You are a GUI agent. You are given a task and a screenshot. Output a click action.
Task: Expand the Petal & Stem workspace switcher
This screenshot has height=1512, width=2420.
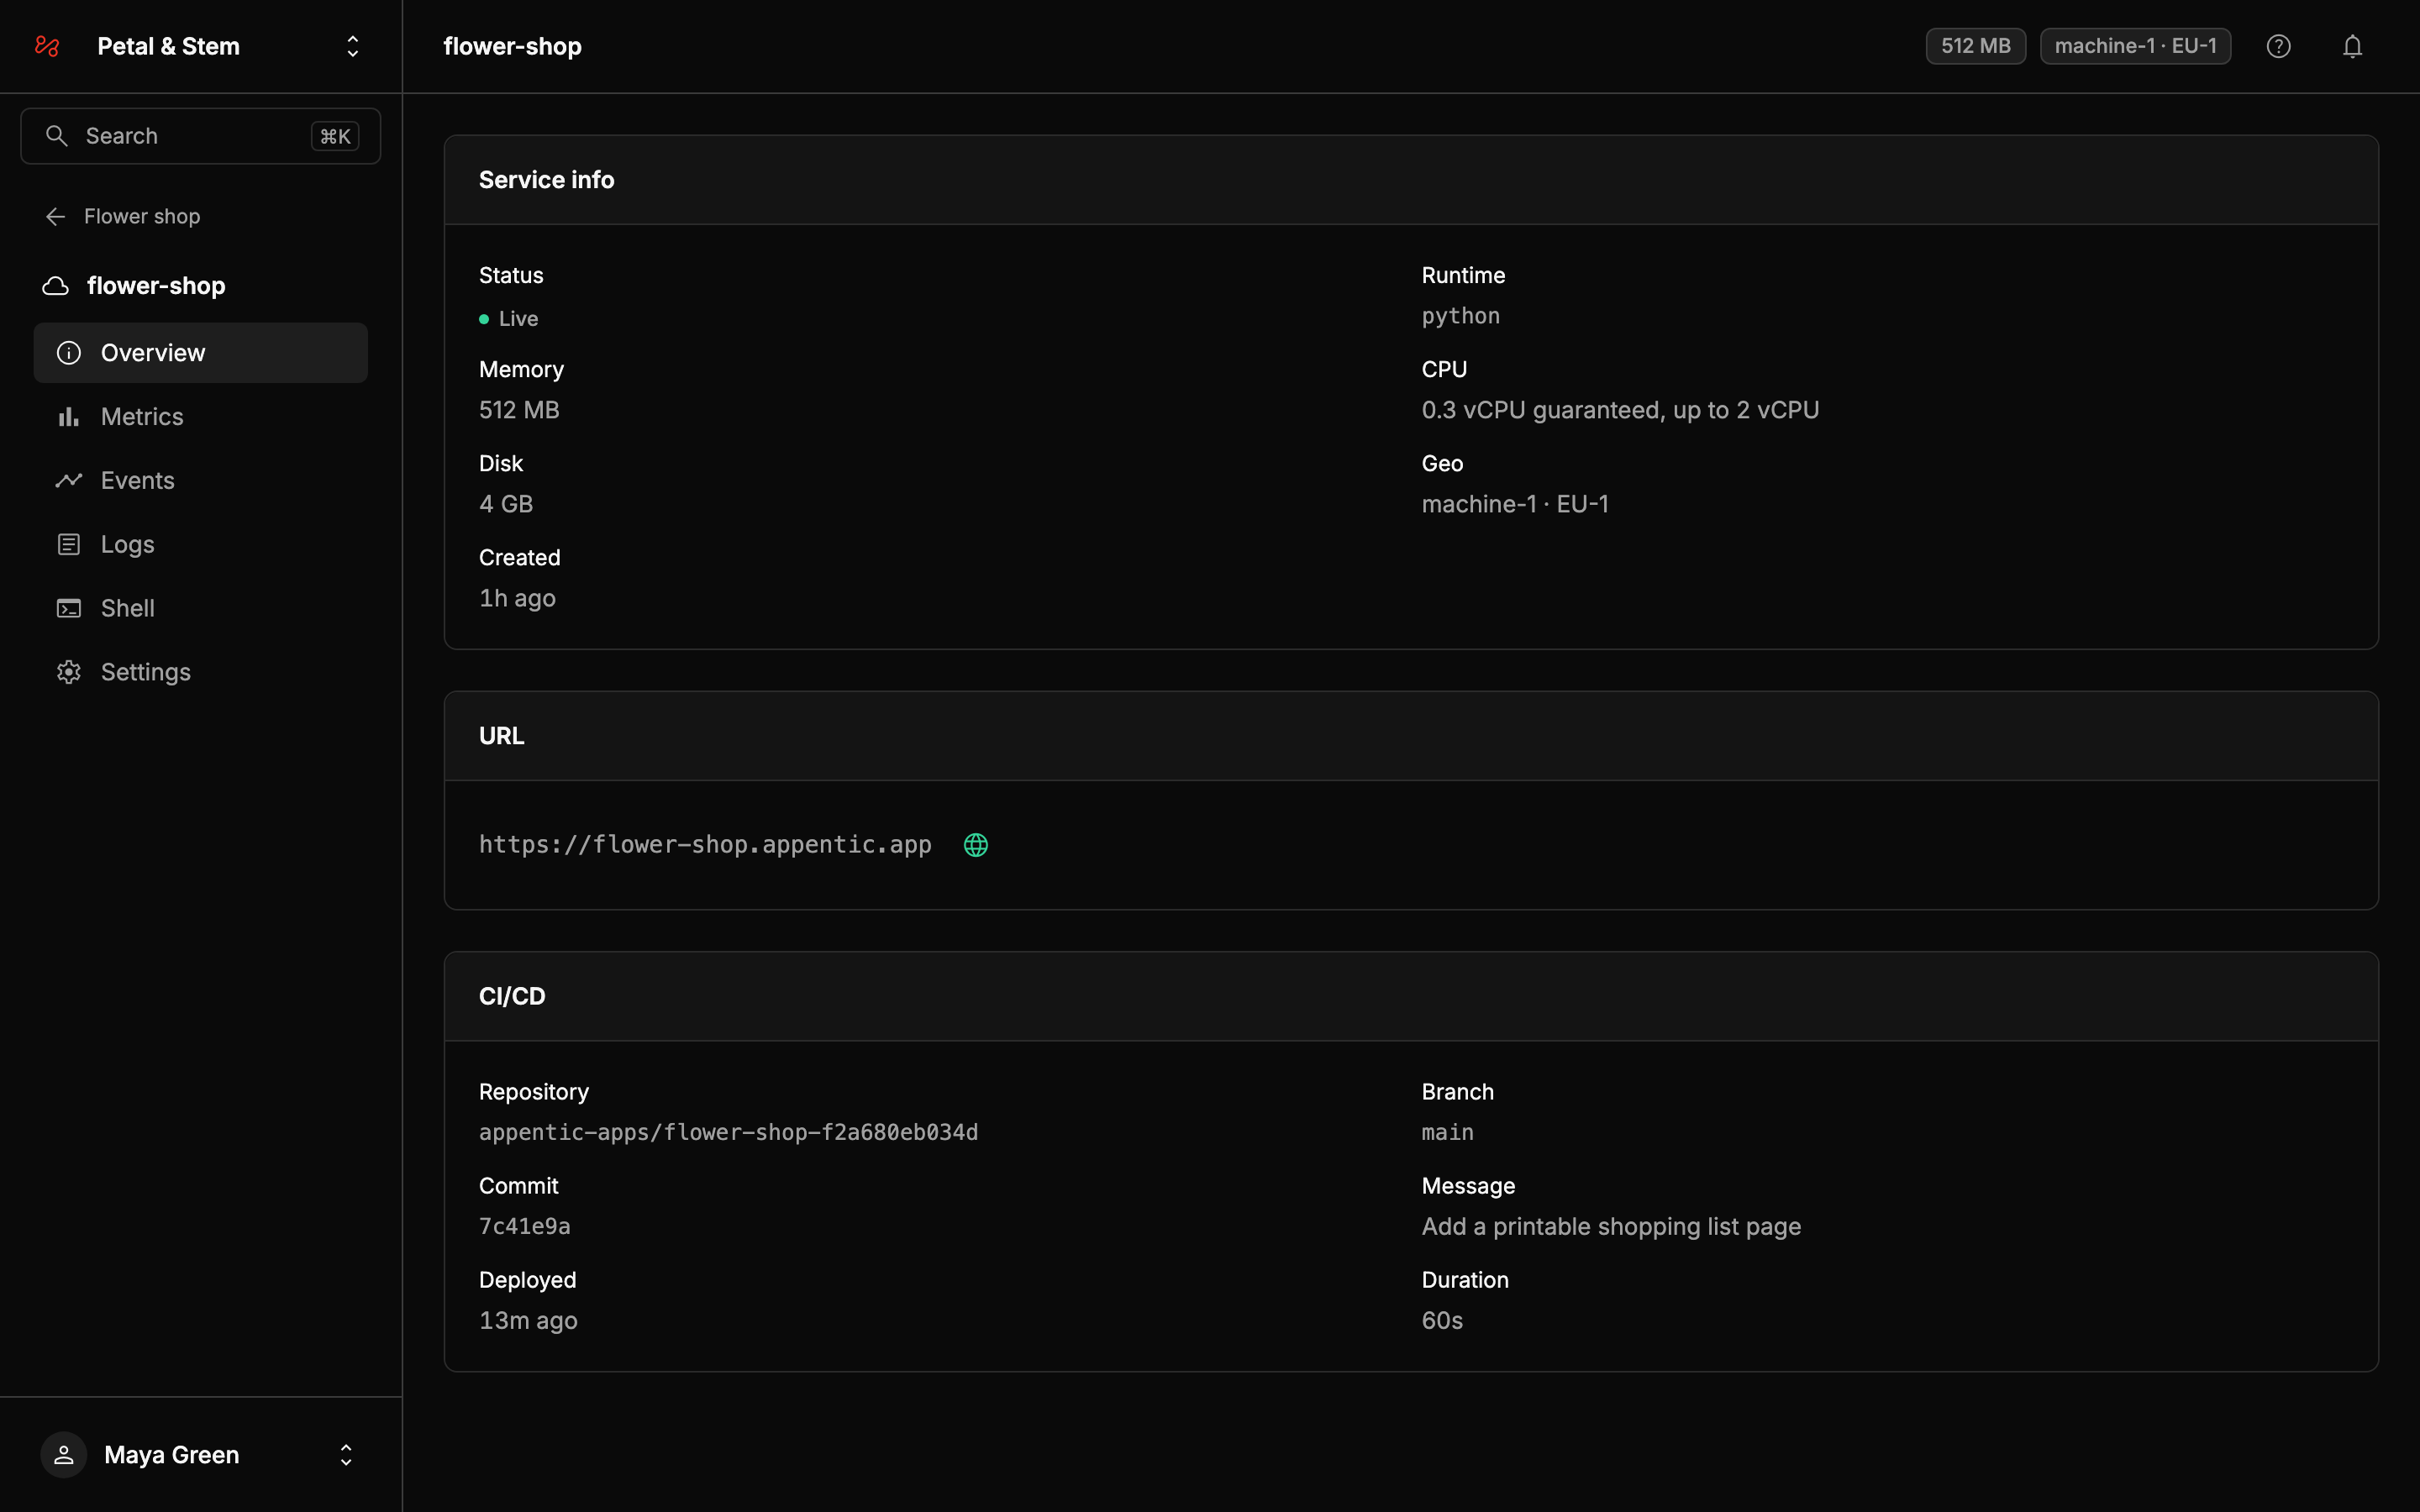352,46
